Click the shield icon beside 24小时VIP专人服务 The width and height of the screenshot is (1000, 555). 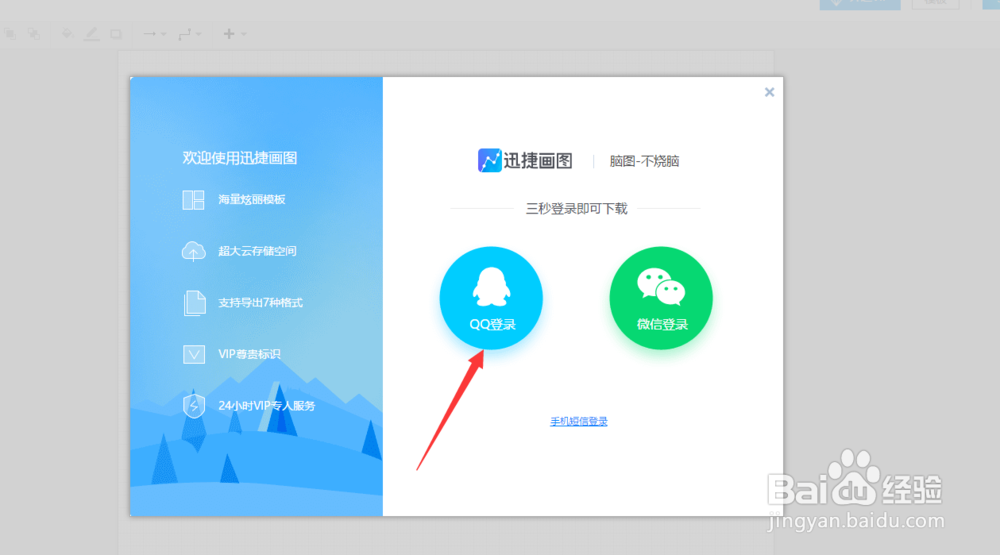(194, 406)
